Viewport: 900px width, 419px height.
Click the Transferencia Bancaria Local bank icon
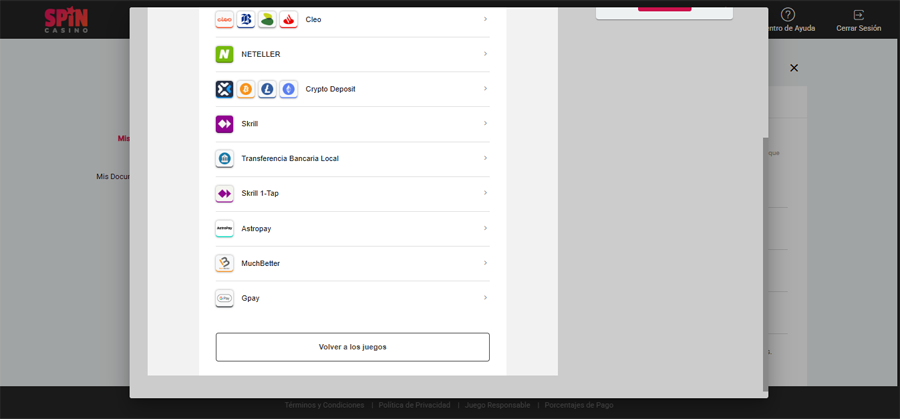[x=224, y=159]
